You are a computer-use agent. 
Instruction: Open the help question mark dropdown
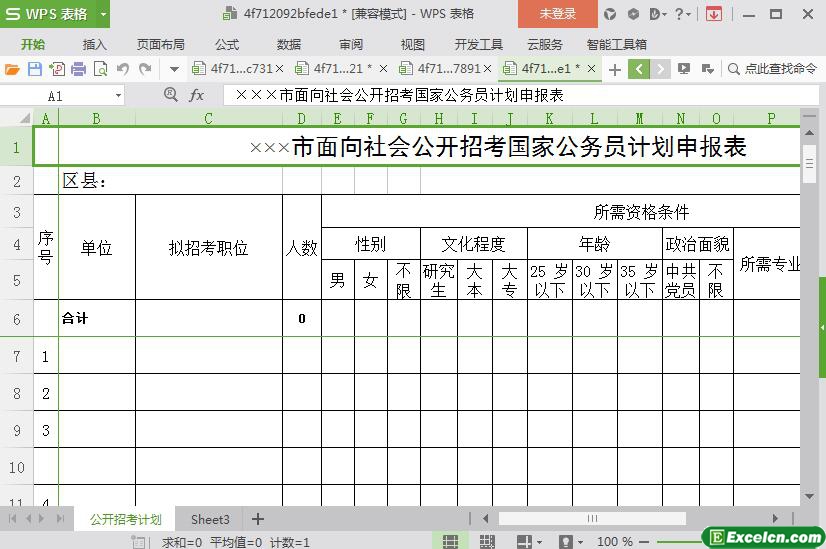(683, 14)
